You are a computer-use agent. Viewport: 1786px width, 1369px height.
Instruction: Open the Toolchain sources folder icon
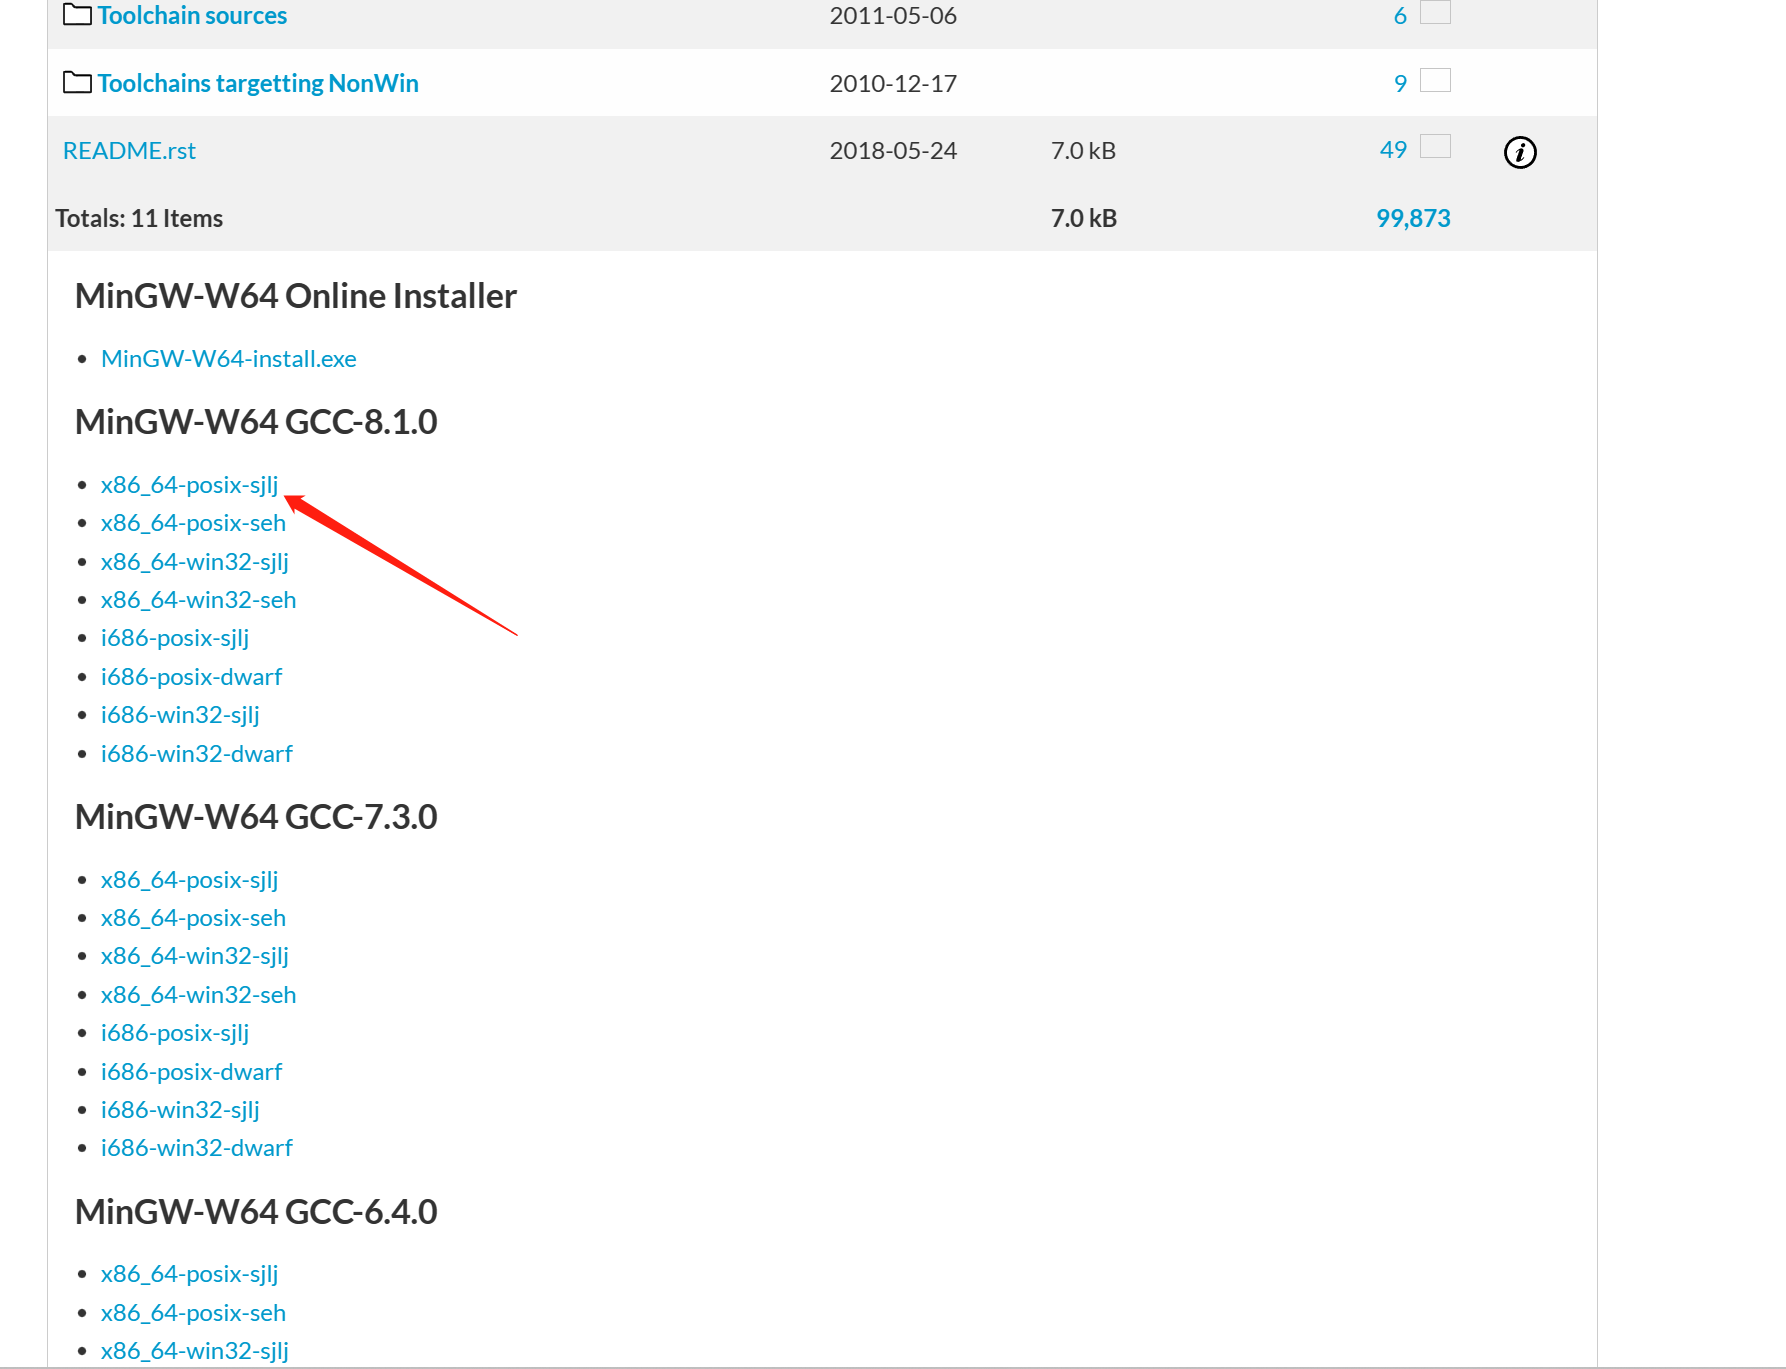[x=77, y=14]
